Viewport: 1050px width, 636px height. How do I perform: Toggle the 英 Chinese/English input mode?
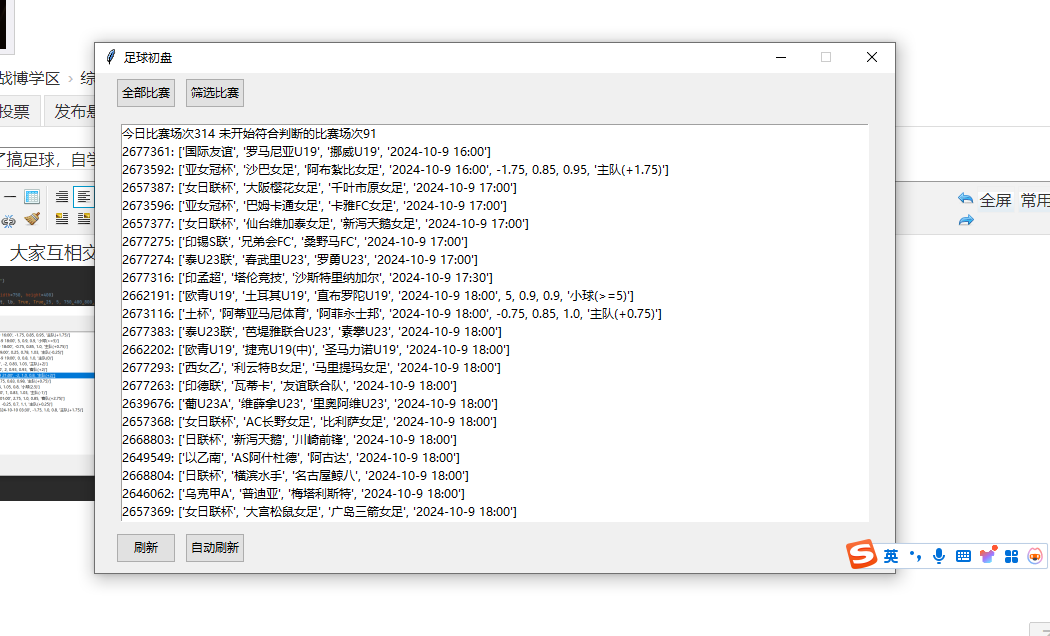890,556
